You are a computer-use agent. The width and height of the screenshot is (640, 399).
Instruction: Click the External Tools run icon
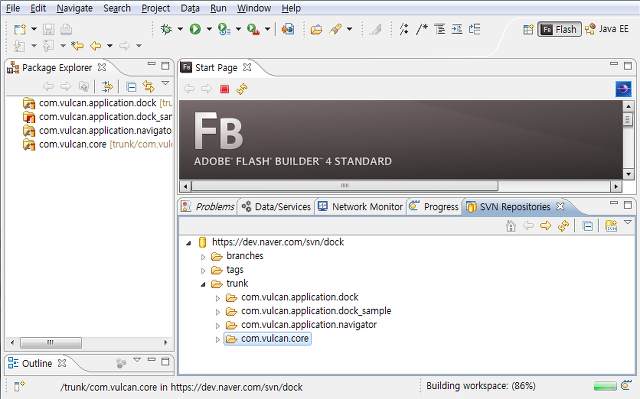pyautogui.click(x=253, y=29)
